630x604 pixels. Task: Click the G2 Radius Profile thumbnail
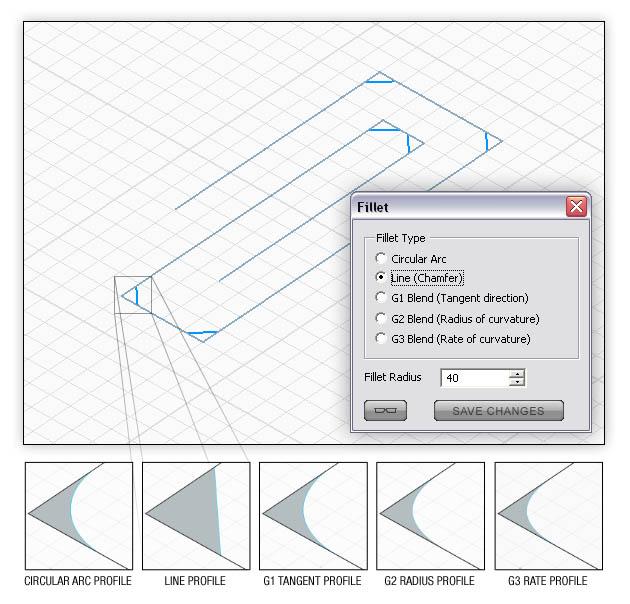430,516
